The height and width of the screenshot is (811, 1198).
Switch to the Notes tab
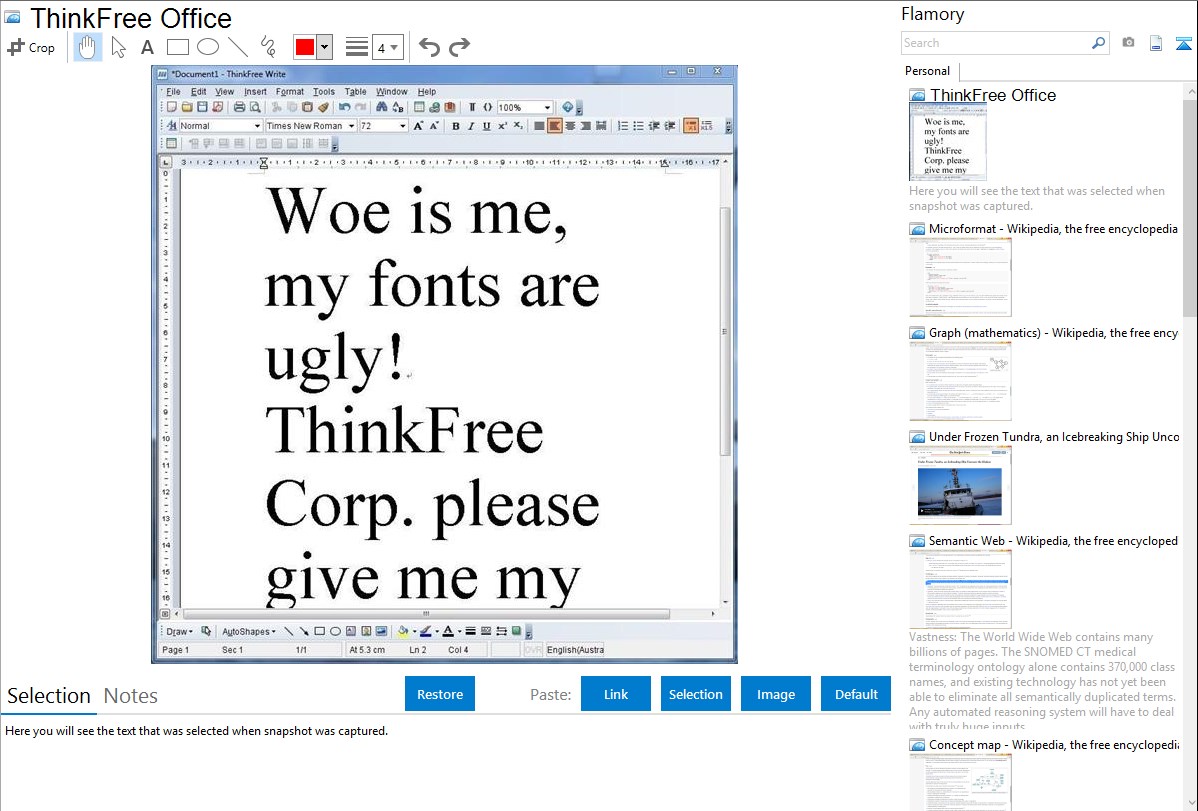(131, 696)
